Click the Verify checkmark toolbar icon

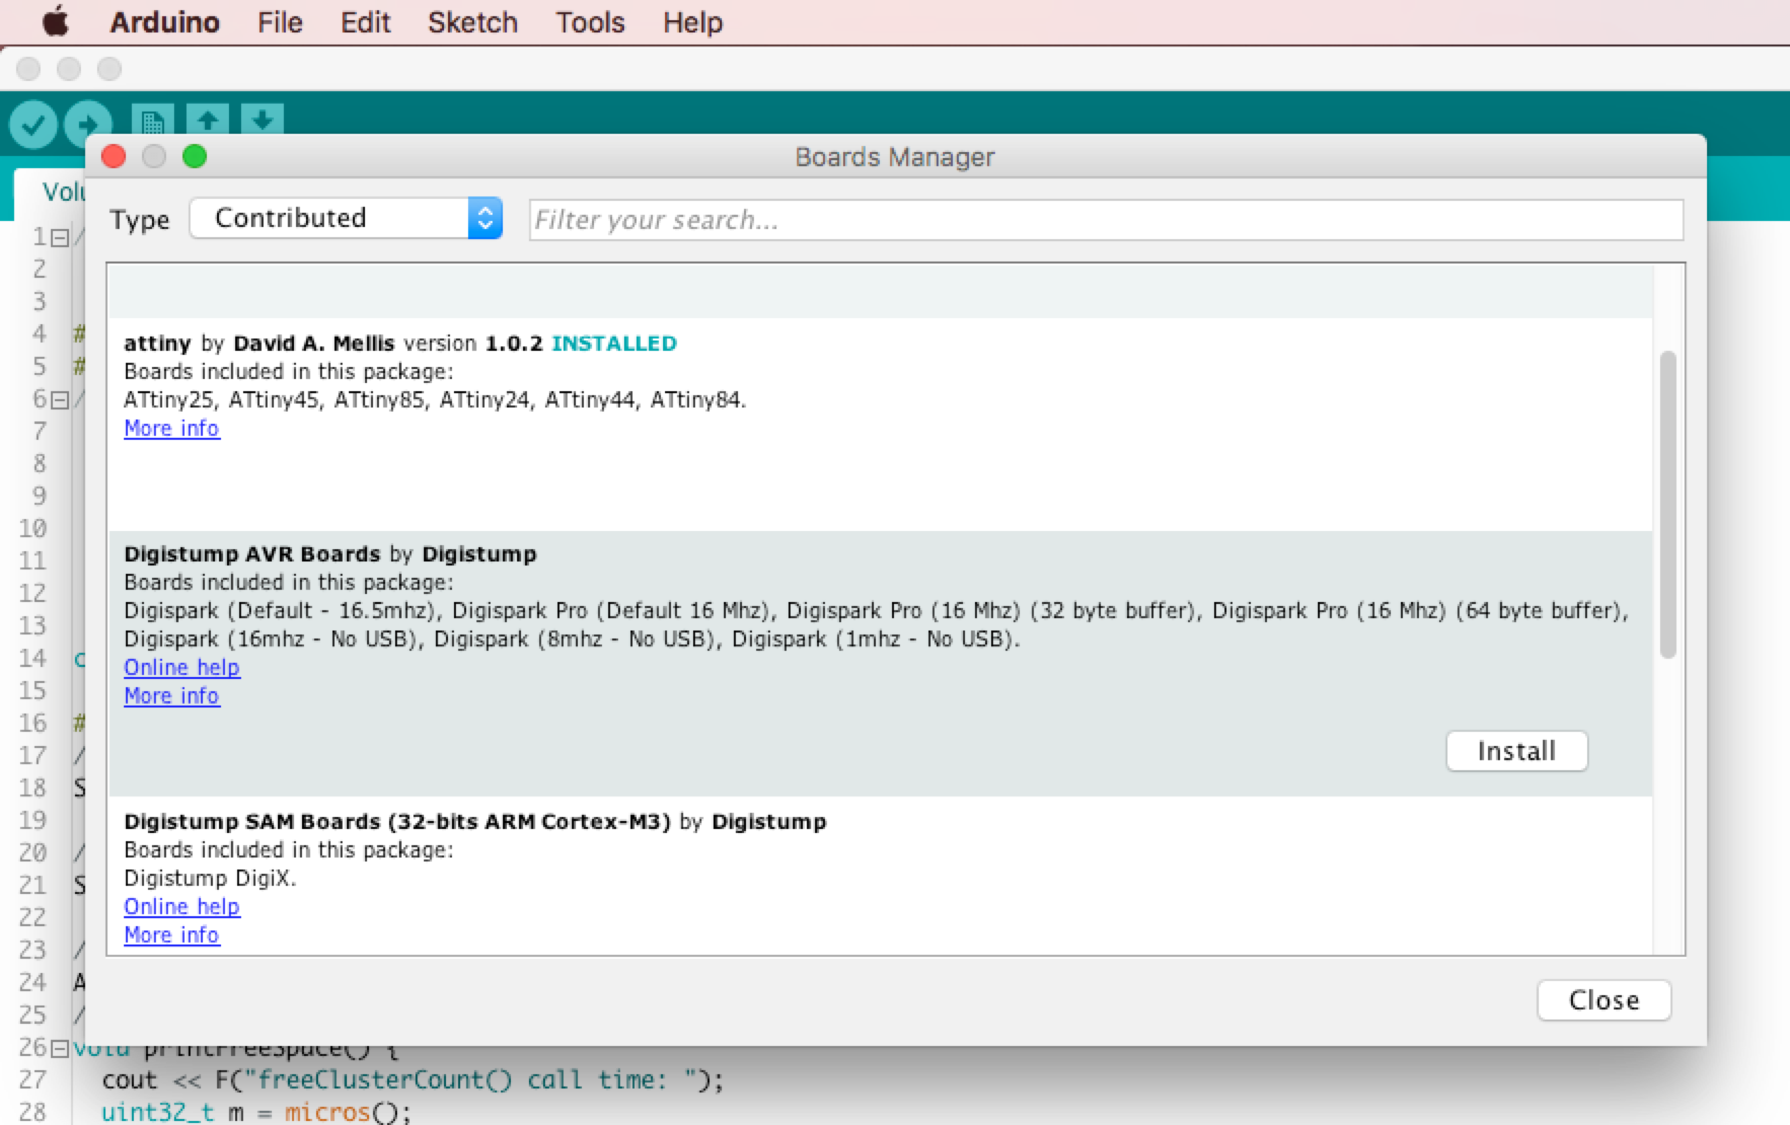pos(33,125)
